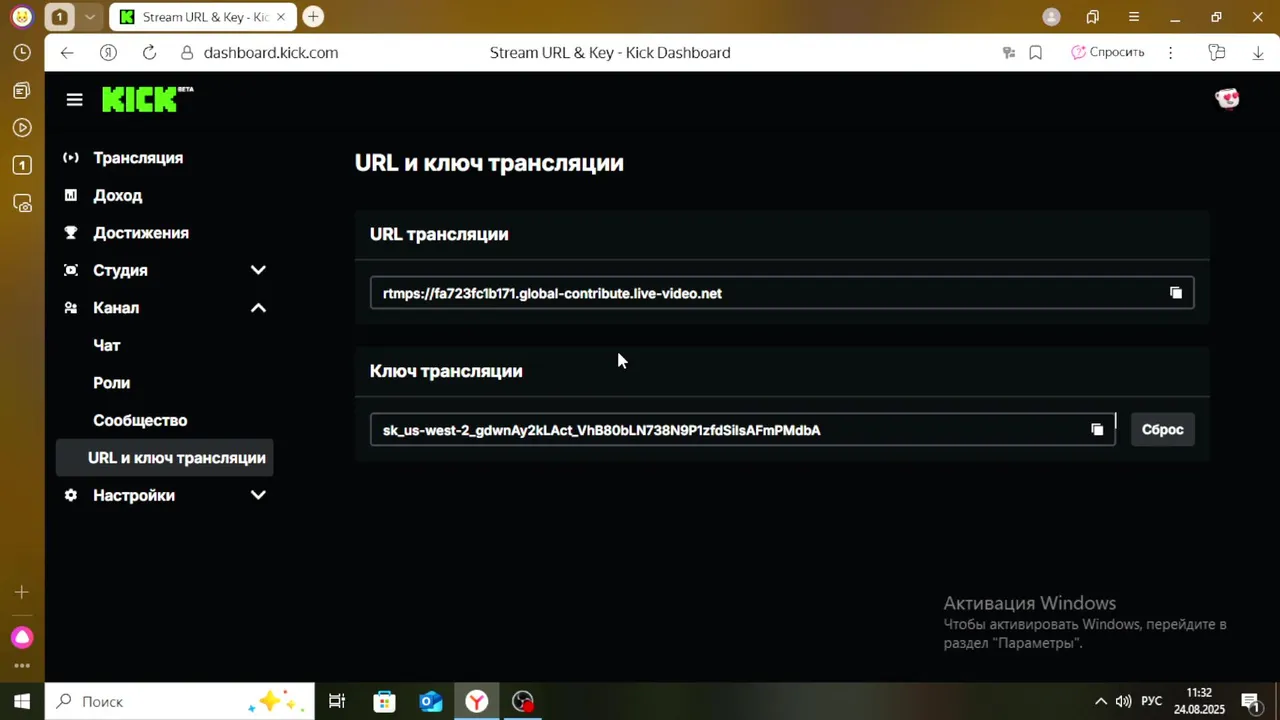Open the volume icon in the system tray
1280x720 pixels.
click(1124, 701)
